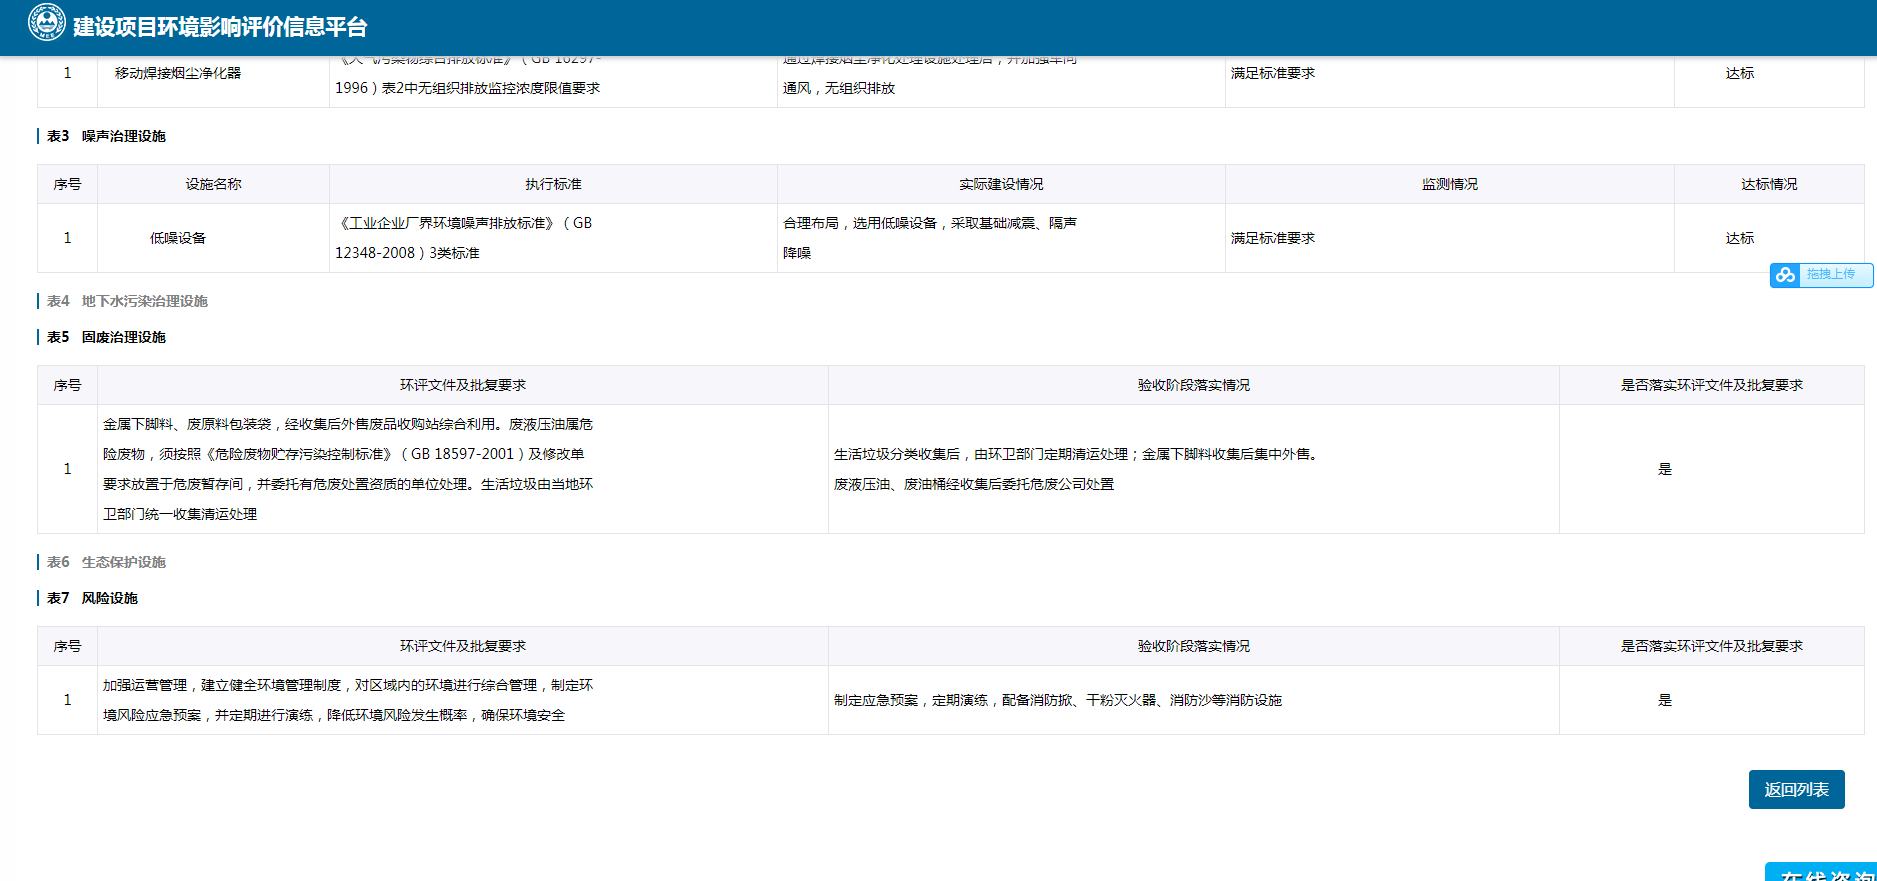This screenshot has height=881, width=1877.
Task: Click the 制定应急预案 implementation text cell
Action: click(x=1057, y=700)
